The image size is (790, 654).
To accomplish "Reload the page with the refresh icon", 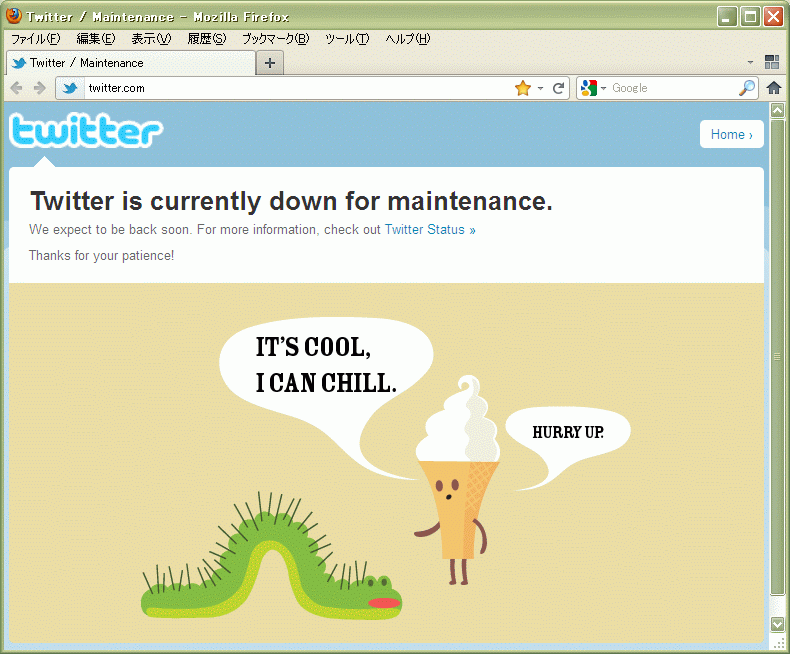I will click(x=558, y=88).
